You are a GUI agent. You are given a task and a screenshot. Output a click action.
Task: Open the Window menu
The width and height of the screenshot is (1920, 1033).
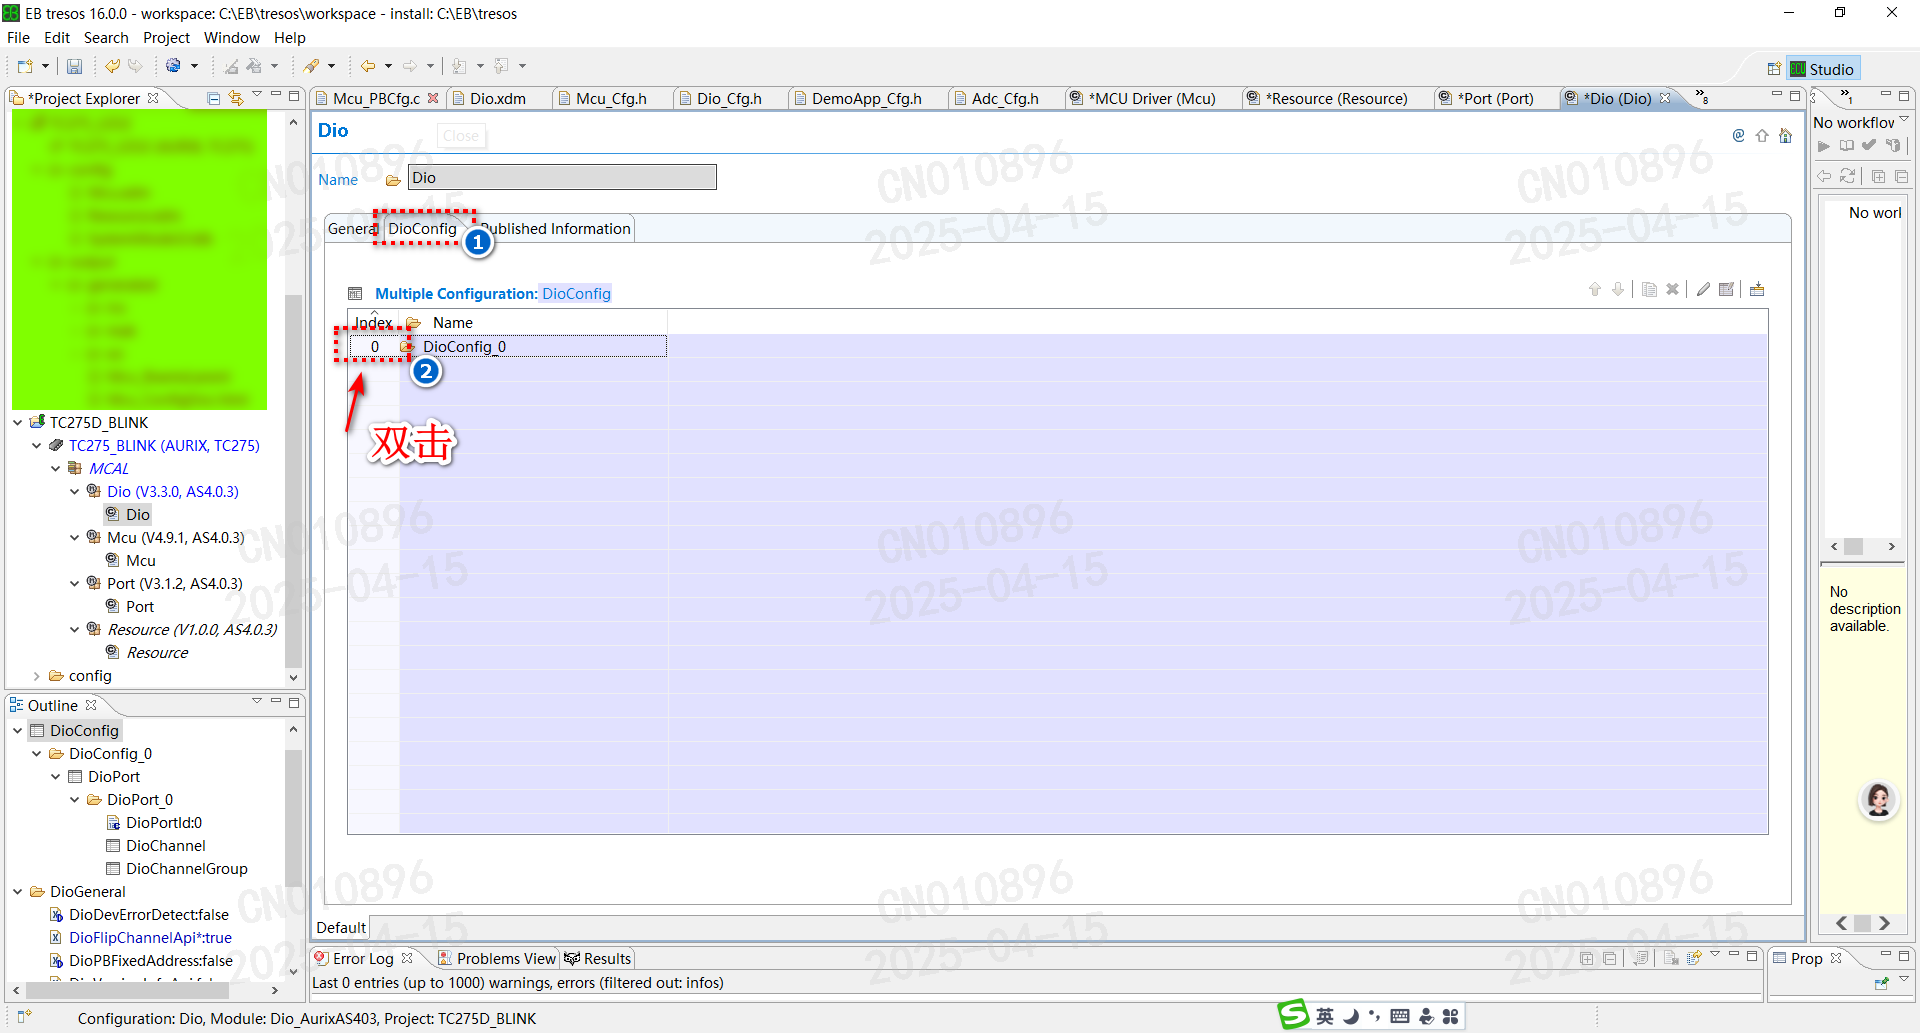pyautogui.click(x=231, y=38)
